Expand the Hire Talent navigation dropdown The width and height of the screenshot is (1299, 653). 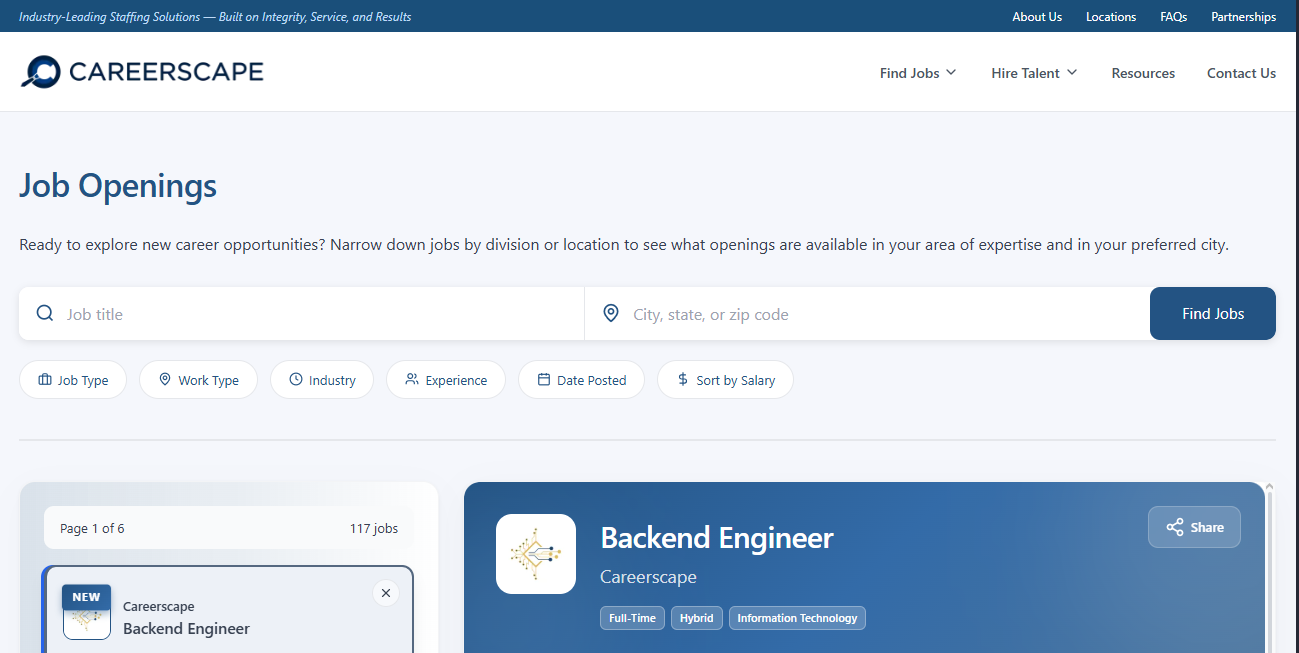[1033, 72]
